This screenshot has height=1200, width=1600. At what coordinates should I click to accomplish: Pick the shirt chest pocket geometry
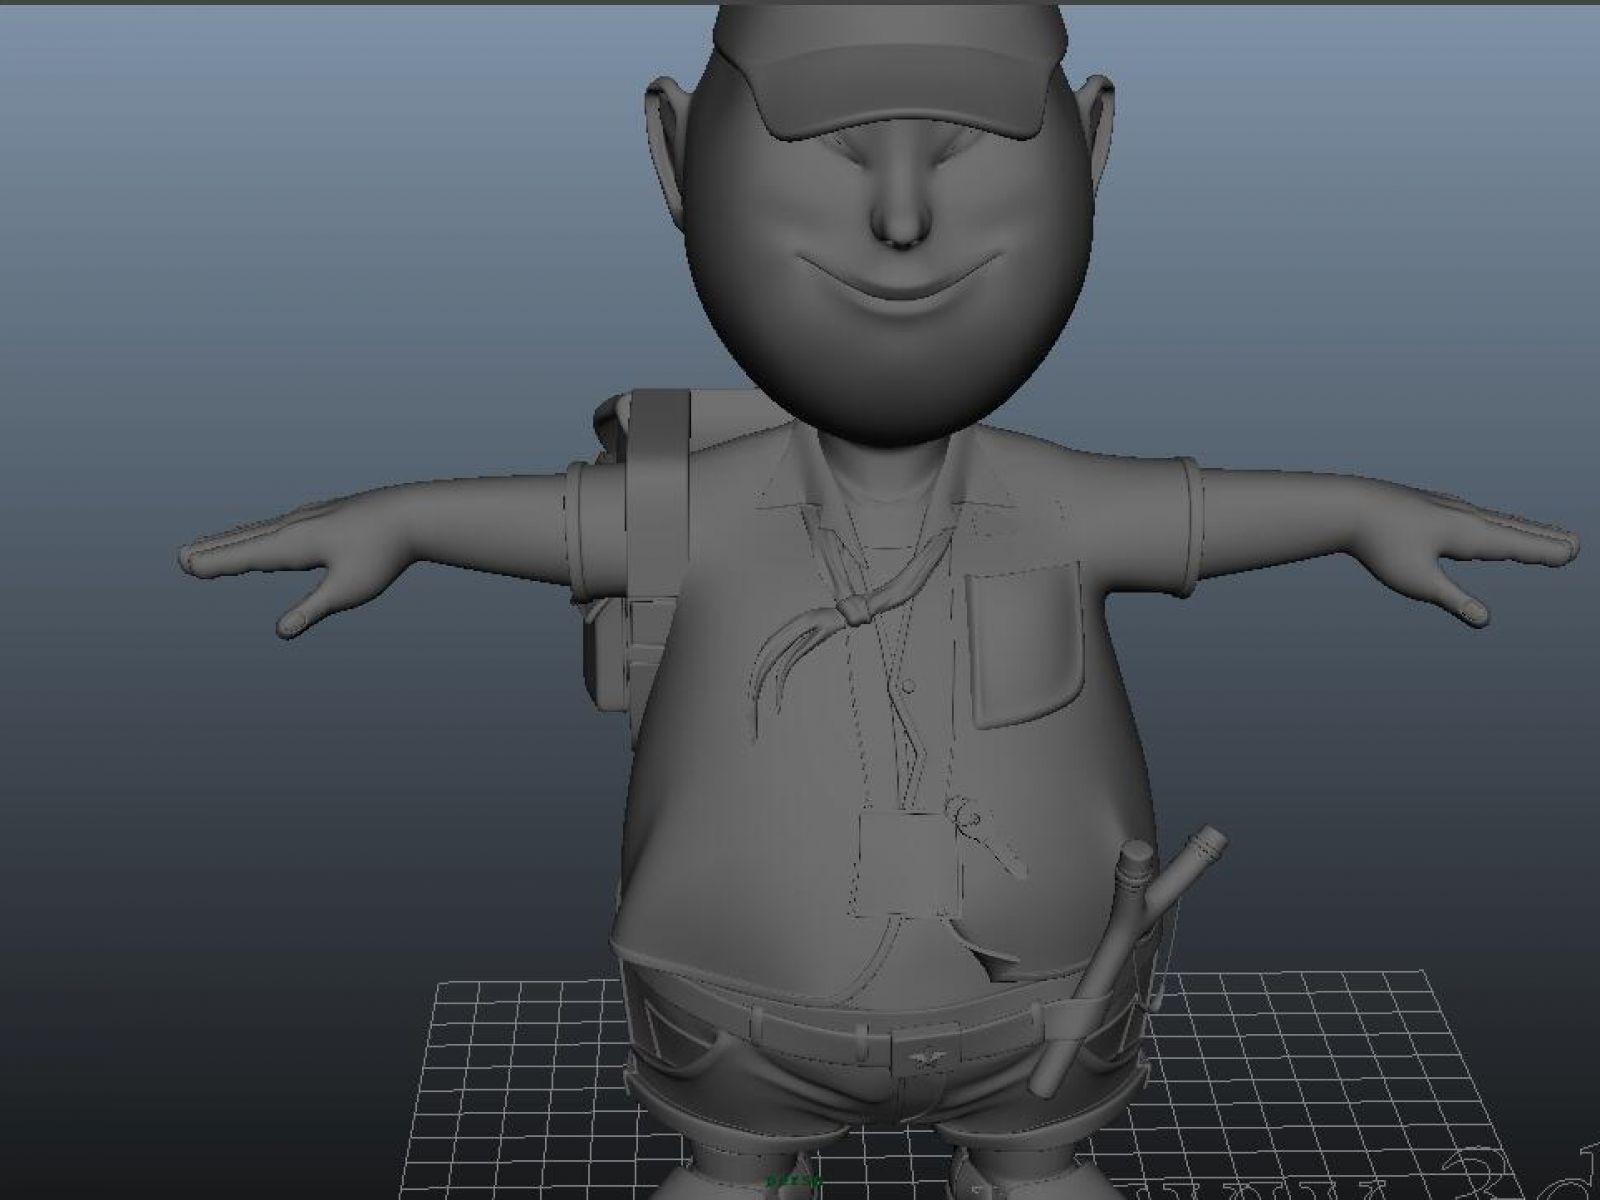(x=1025, y=645)
